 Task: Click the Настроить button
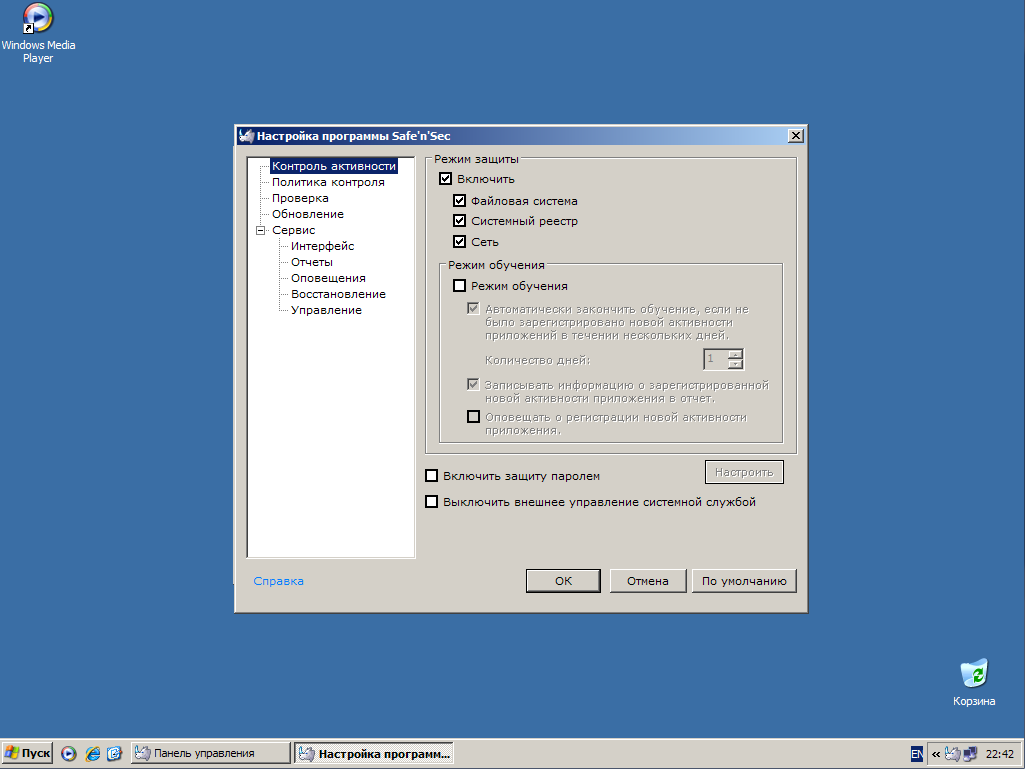[x=744, y=472]
